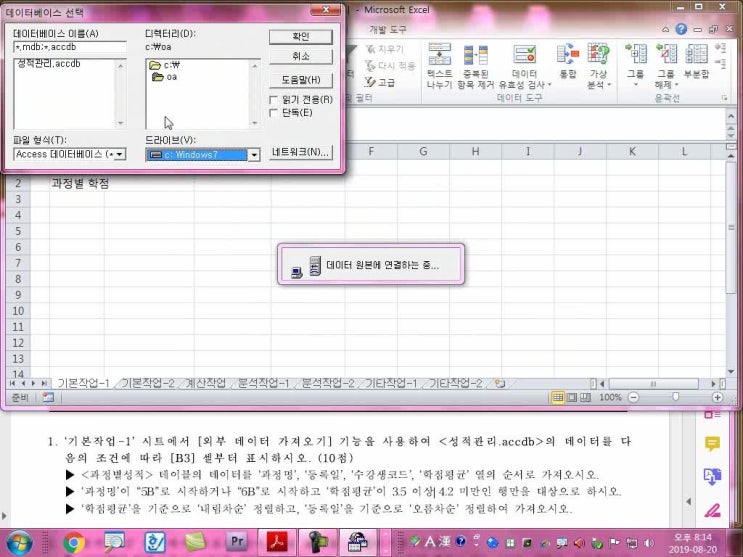The image size is (743, 557).
Task: Open Adobe Acrobat Reader in taskbar
Action: pyautogui.click(x=277, y=541)
